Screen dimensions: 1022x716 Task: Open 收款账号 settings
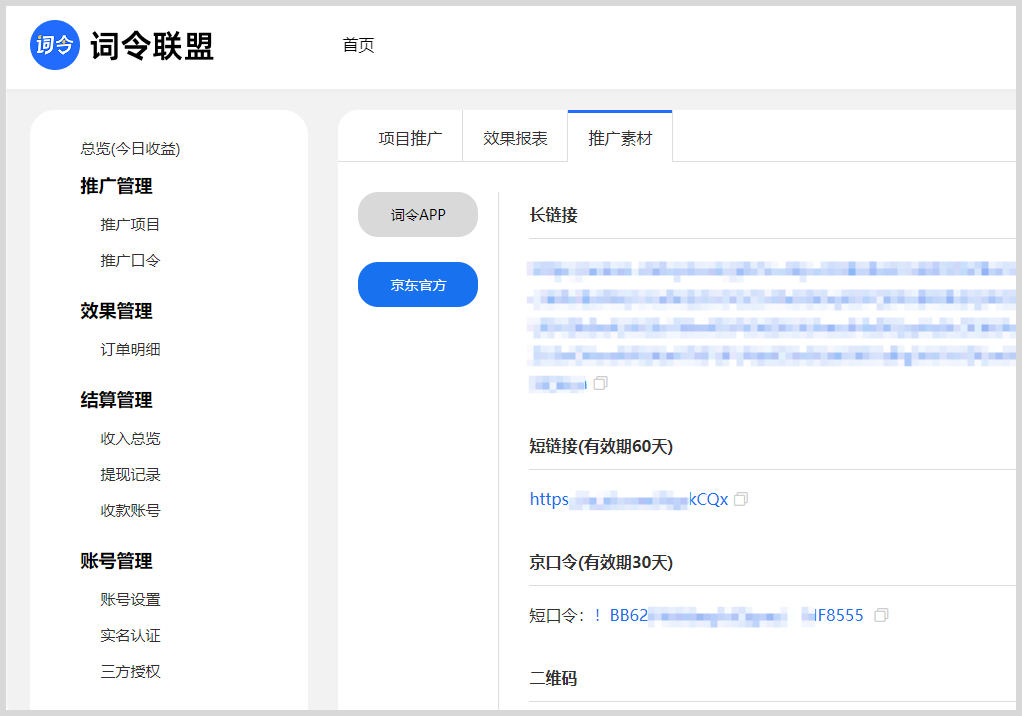(x=131, y=511)
